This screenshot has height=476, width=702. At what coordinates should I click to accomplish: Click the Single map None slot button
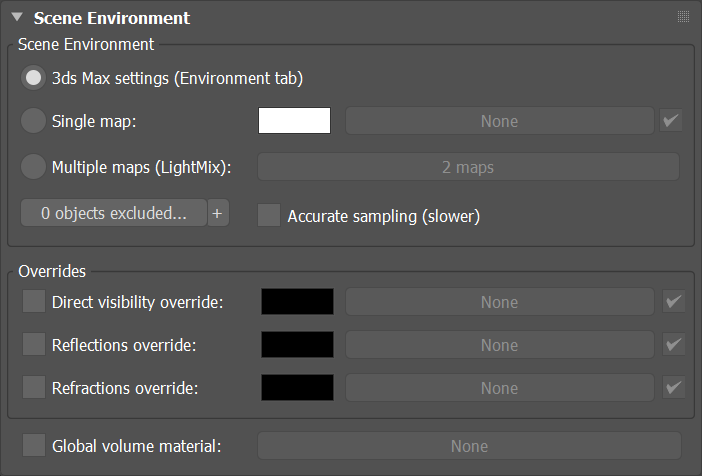(500, 120)
